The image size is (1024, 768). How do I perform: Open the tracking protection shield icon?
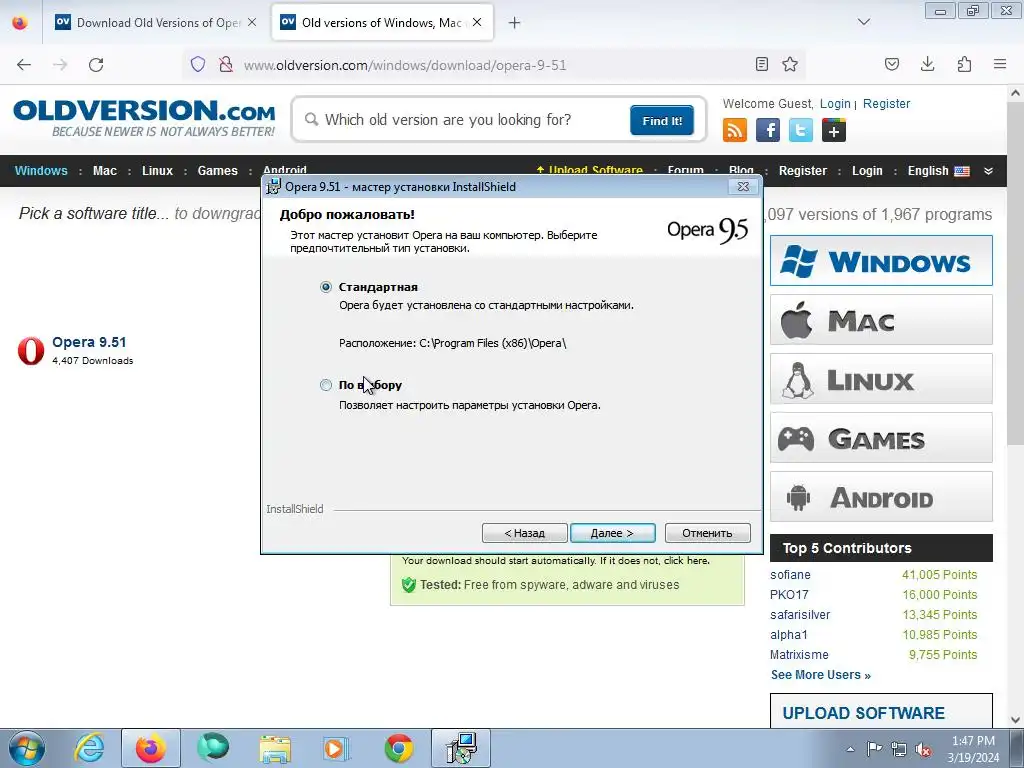point(198,64)
